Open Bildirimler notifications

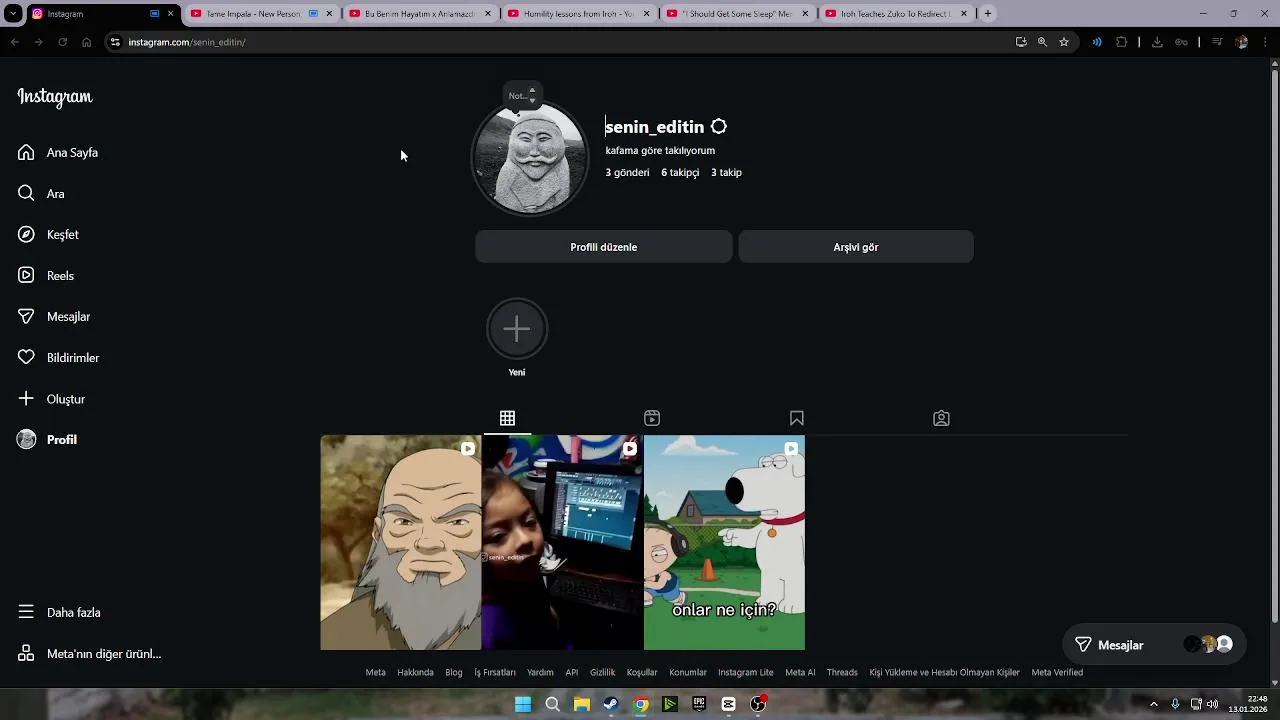pyautogui.click(x=58, y=358)
